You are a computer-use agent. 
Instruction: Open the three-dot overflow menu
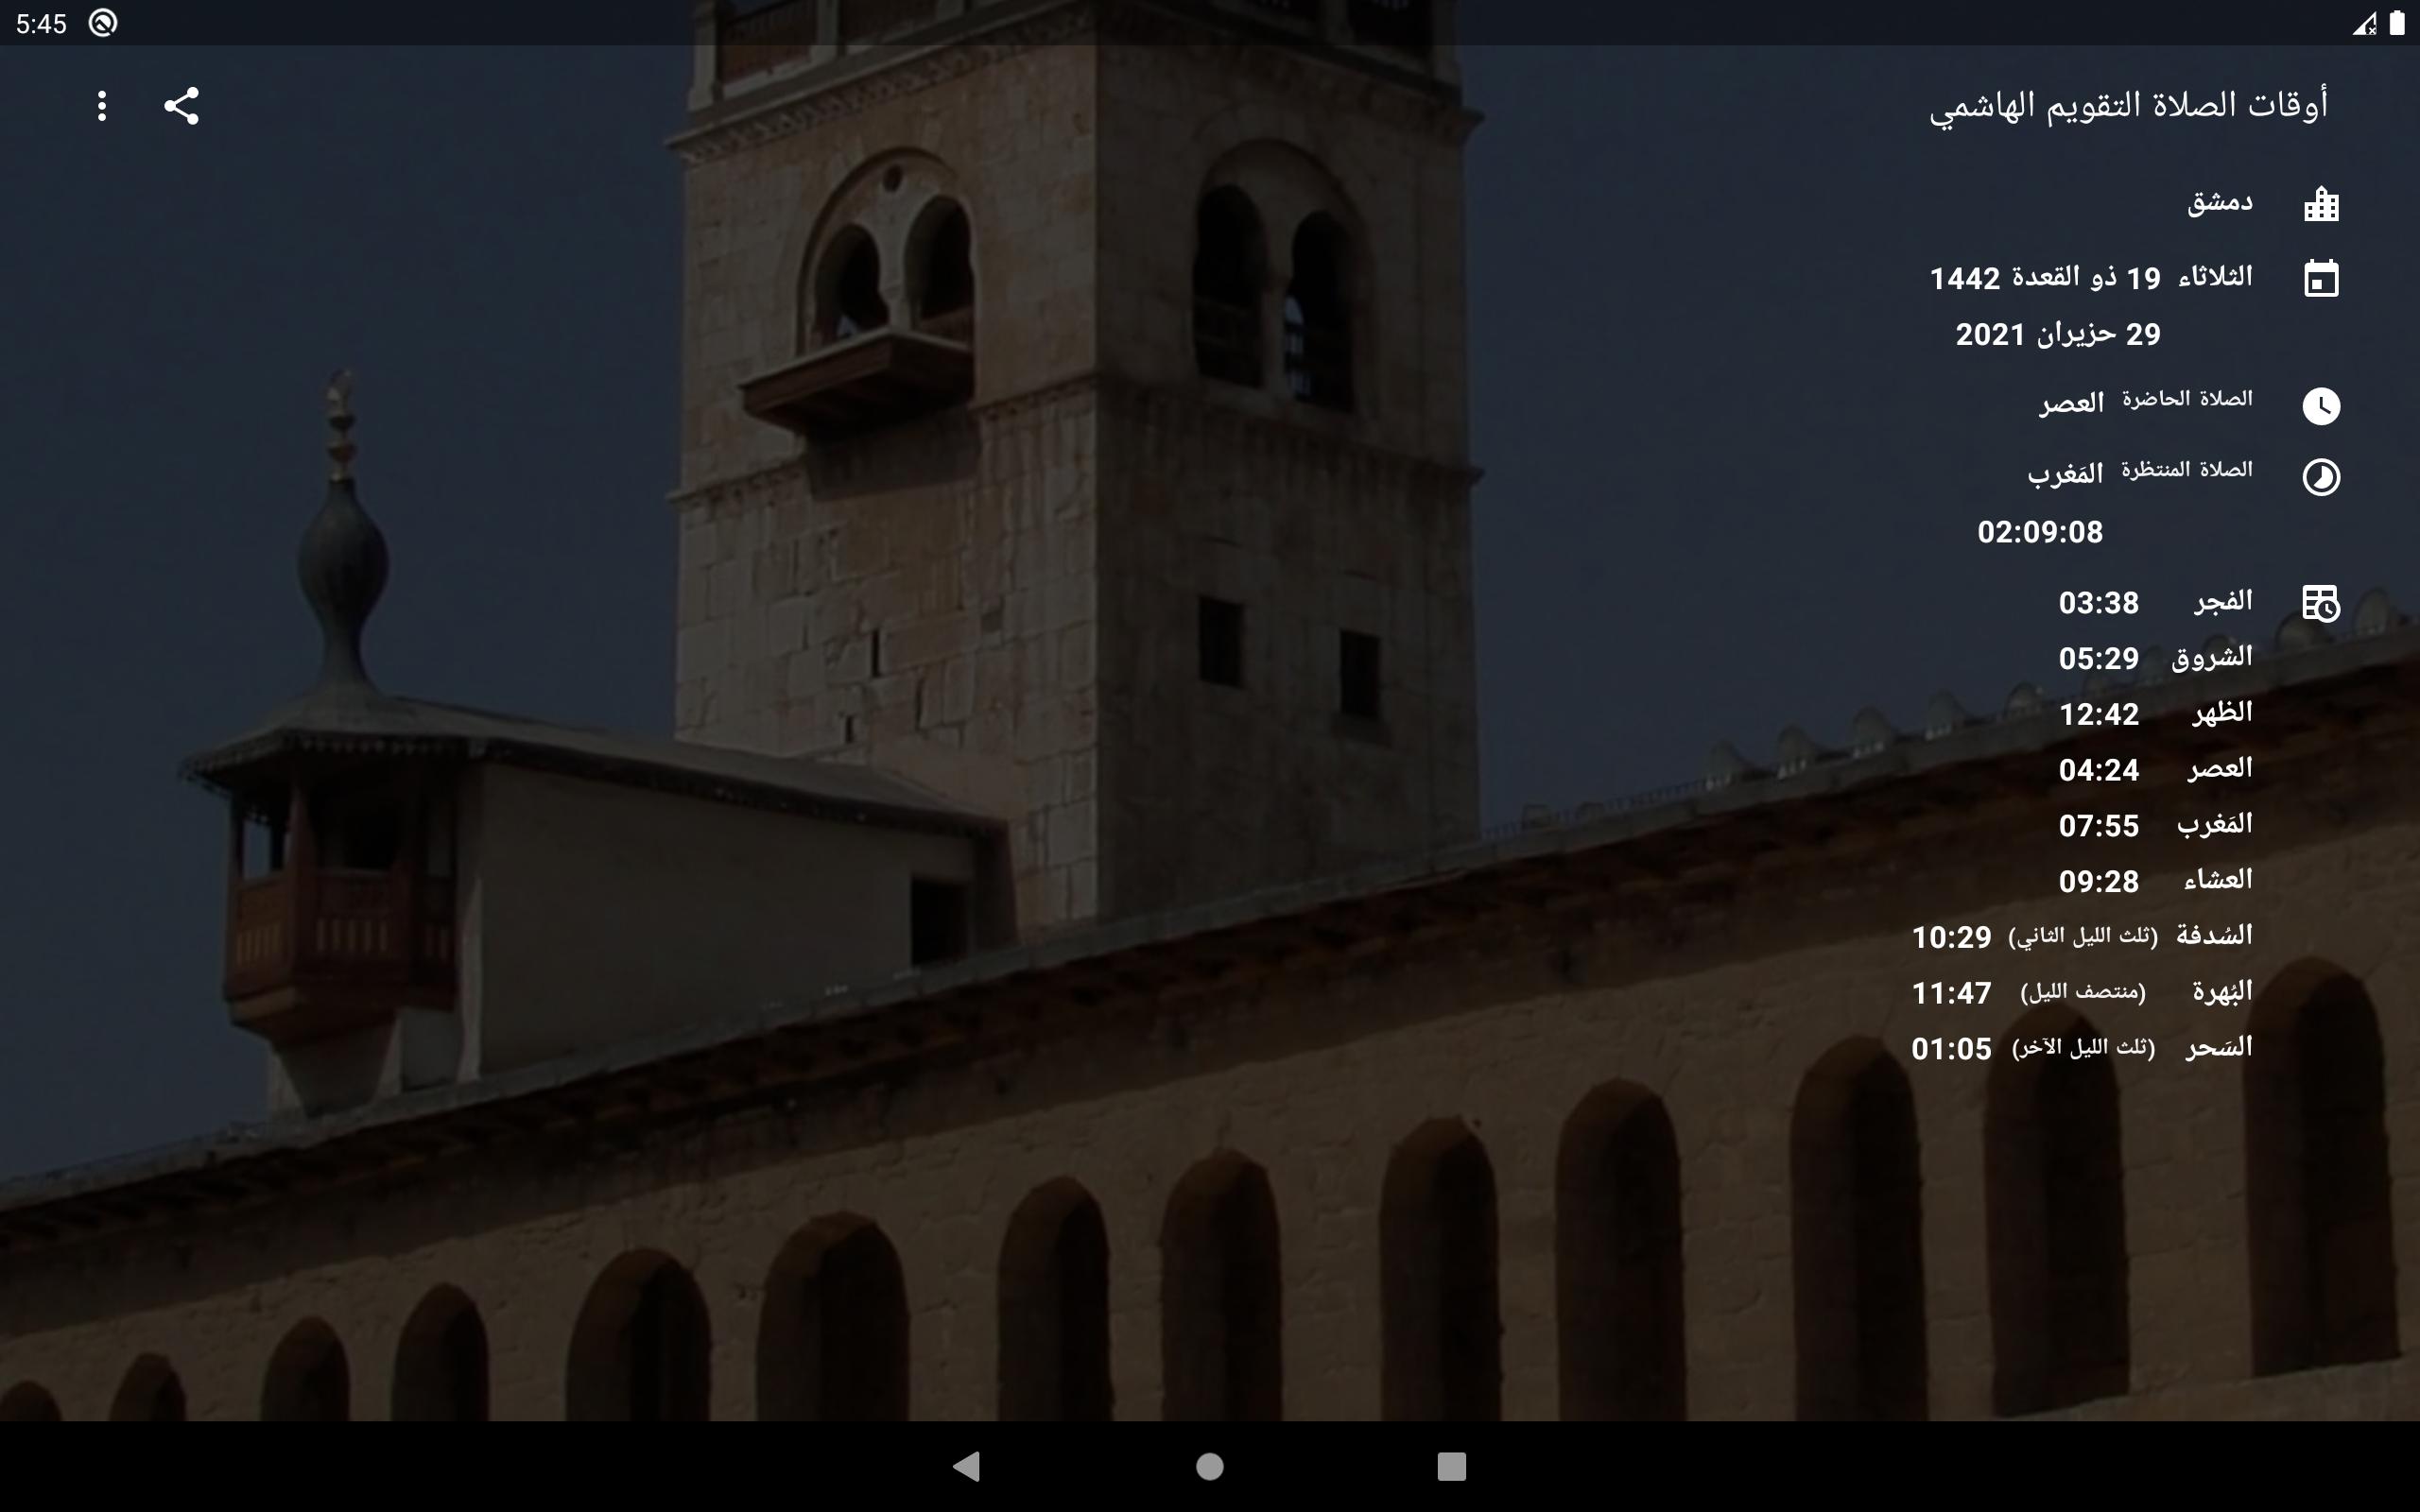click(x=102, y=106)
